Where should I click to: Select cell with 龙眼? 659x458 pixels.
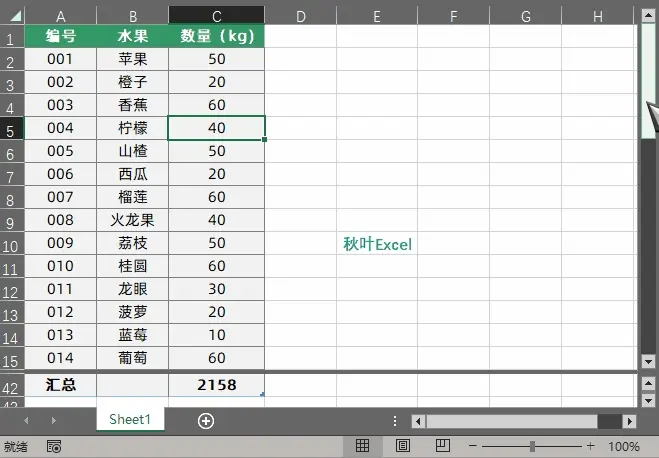(132, 289)
